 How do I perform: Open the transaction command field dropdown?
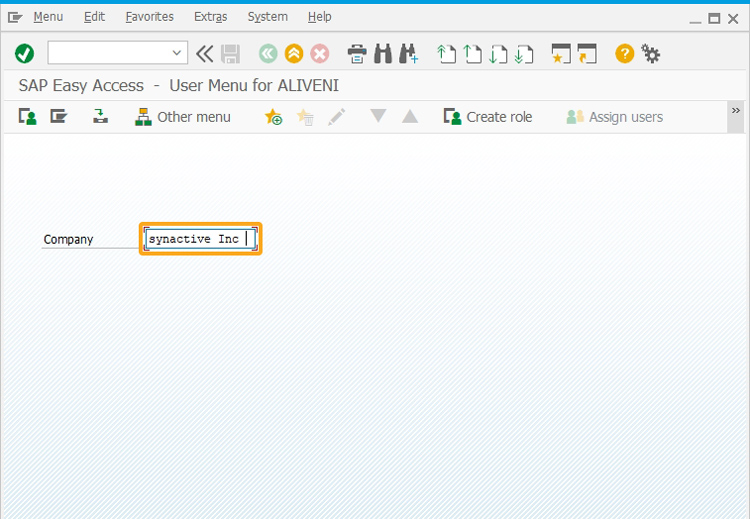point(176,53)
